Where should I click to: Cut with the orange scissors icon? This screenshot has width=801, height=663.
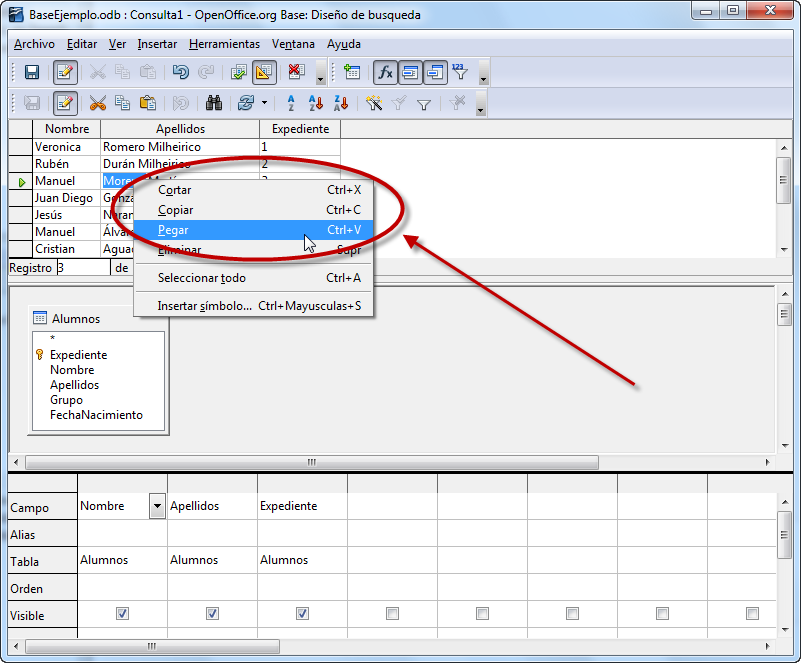coord(98,104)
